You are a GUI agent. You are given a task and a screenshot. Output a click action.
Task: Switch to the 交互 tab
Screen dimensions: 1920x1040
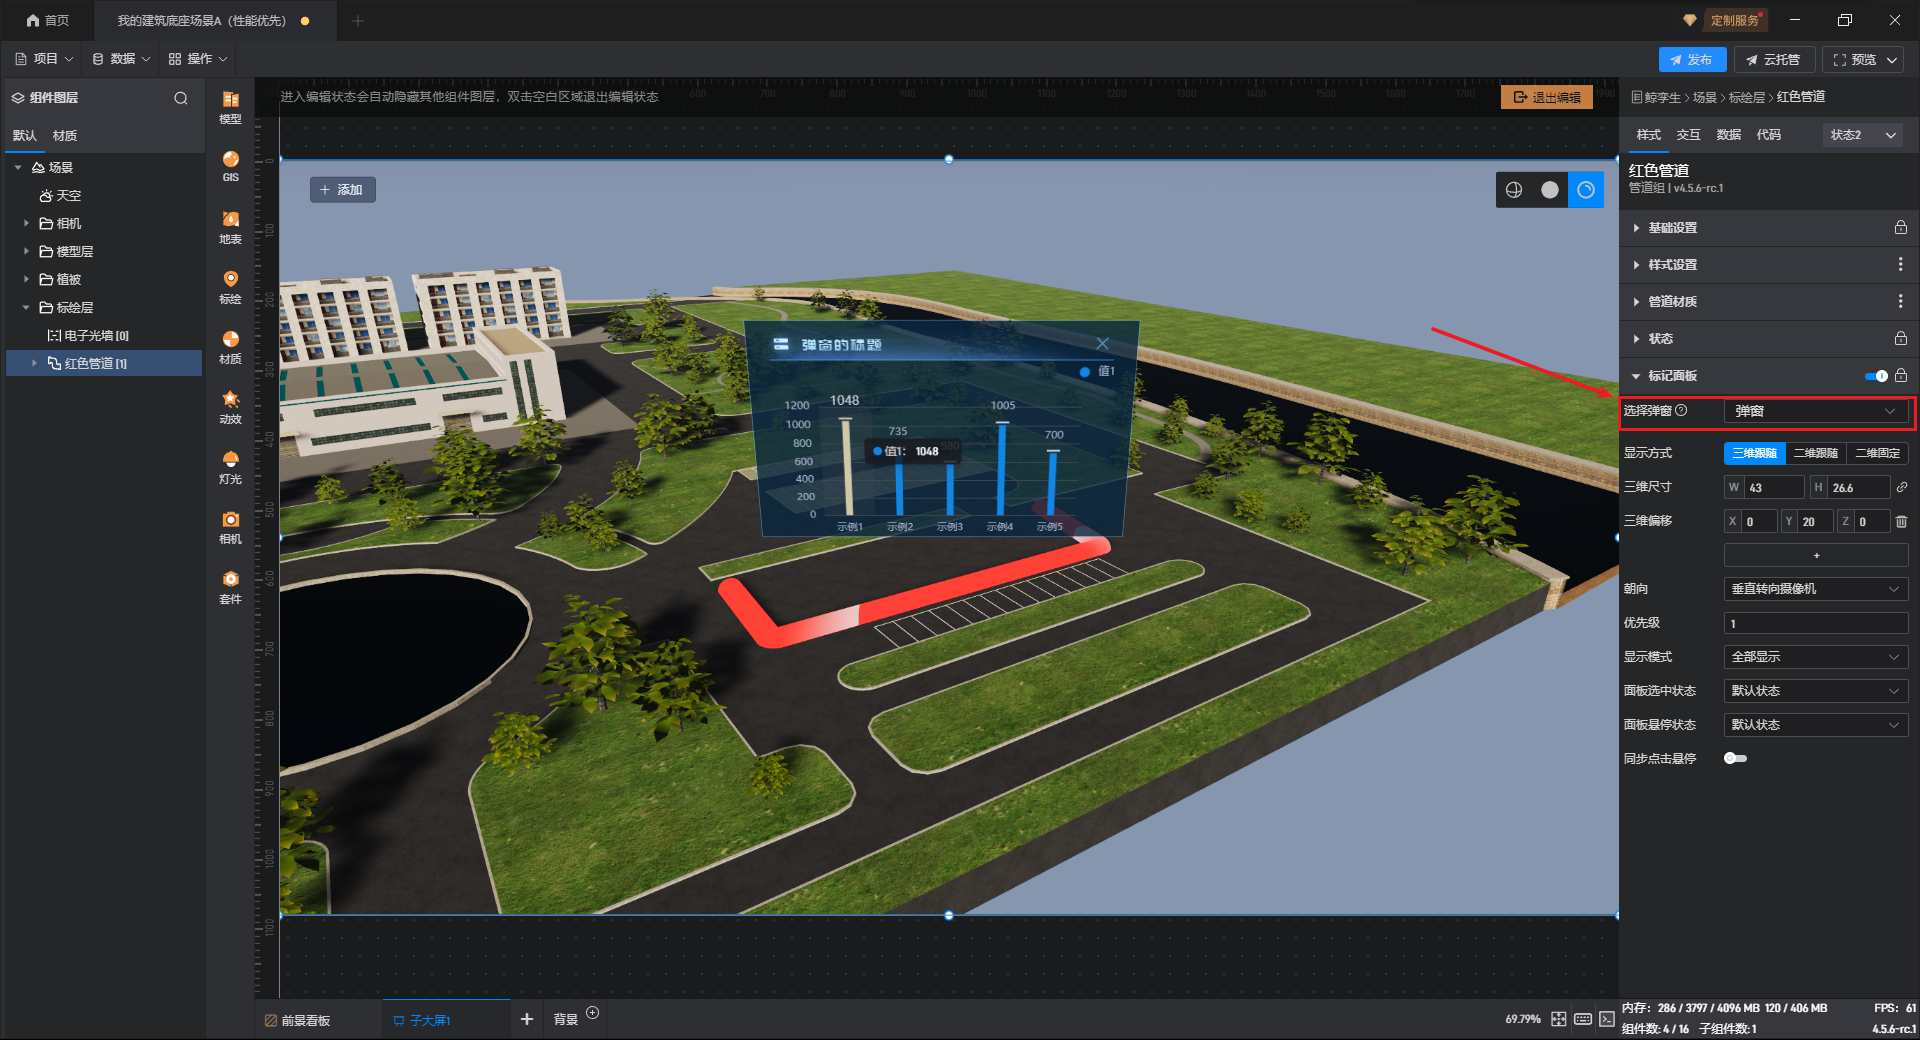(1688, 135)
